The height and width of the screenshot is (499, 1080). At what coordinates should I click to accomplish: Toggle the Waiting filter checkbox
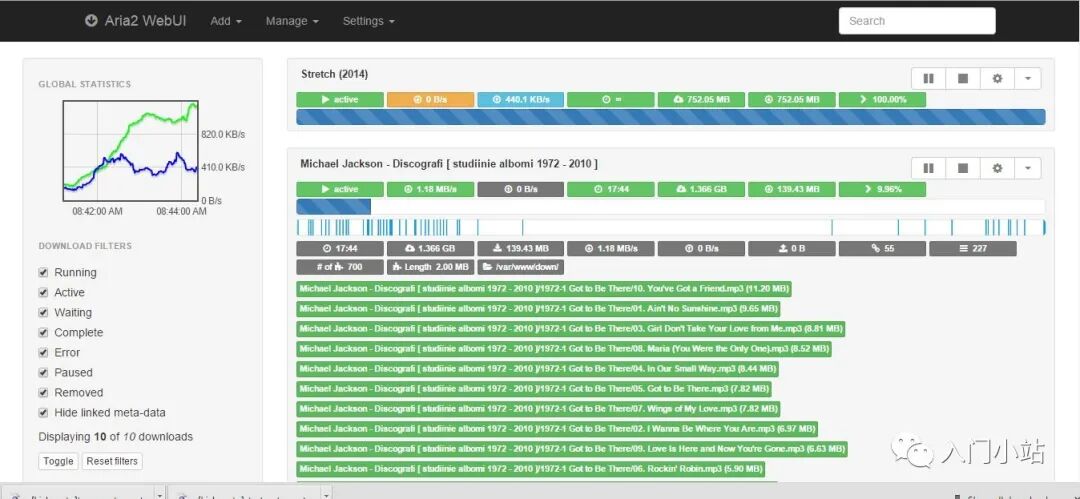pyautogui.click(x=43, y=312)
